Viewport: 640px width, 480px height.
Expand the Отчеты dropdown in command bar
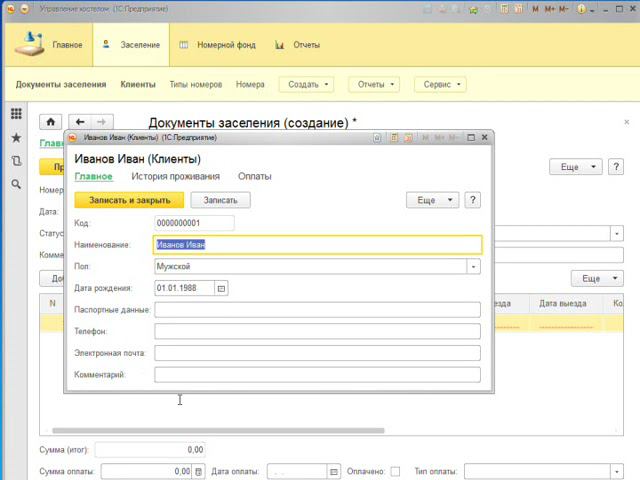[x=374, y=84]
